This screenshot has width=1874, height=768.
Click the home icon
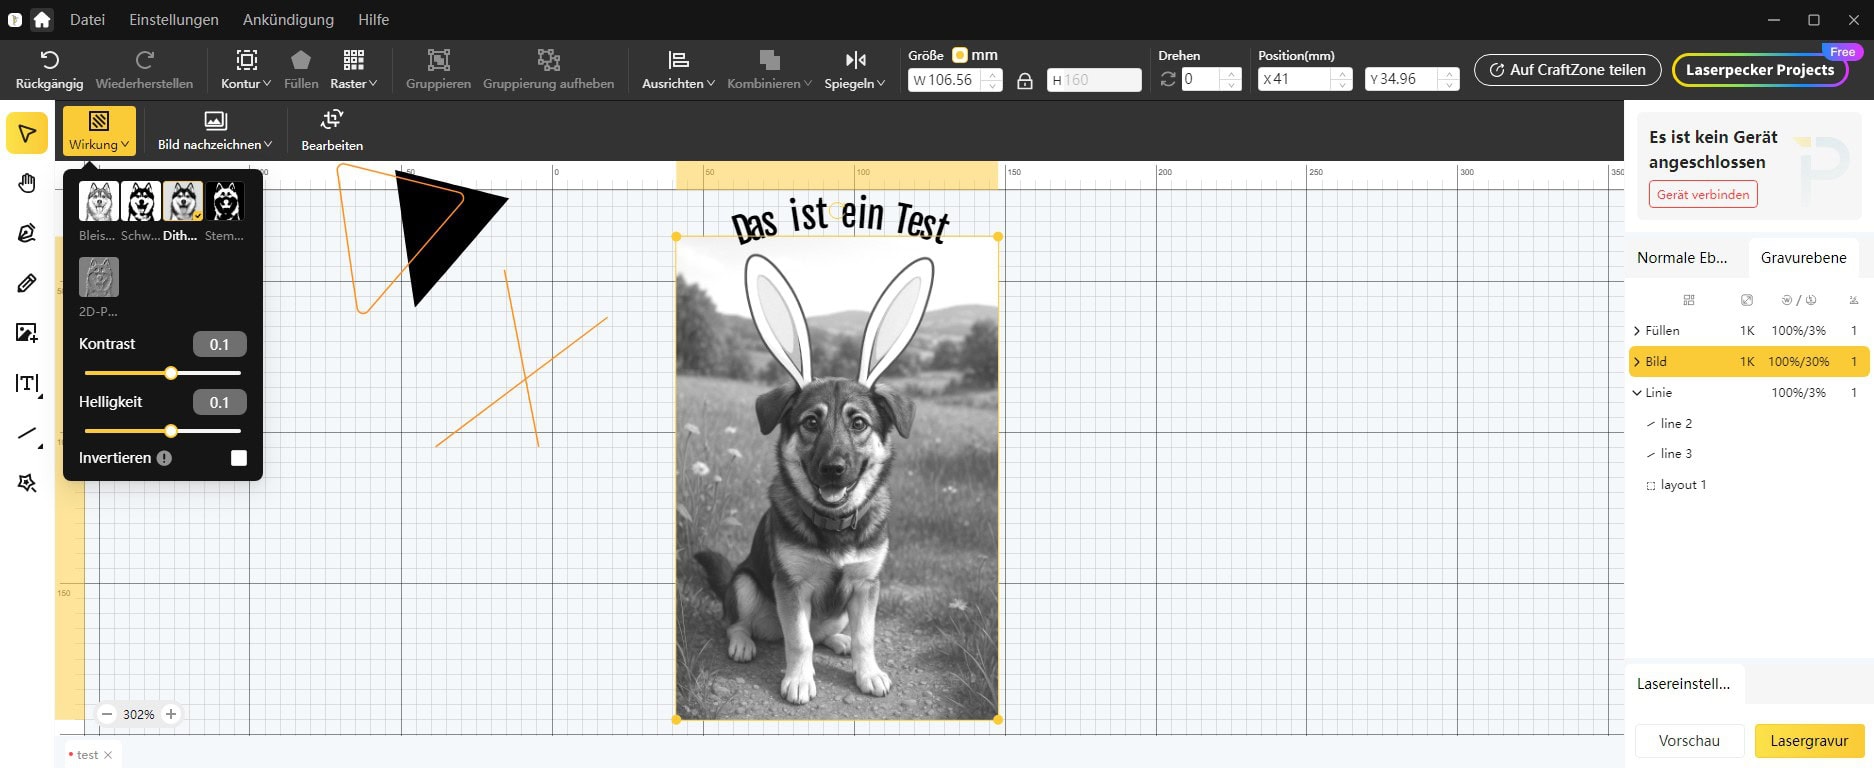point(42,19)
